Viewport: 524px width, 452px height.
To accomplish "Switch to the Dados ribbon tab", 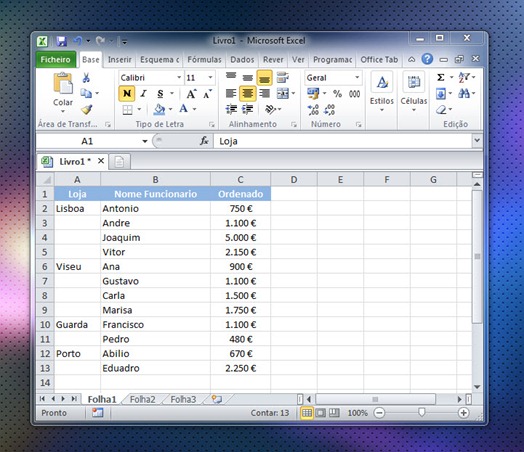I will click(x=242, y=60).
